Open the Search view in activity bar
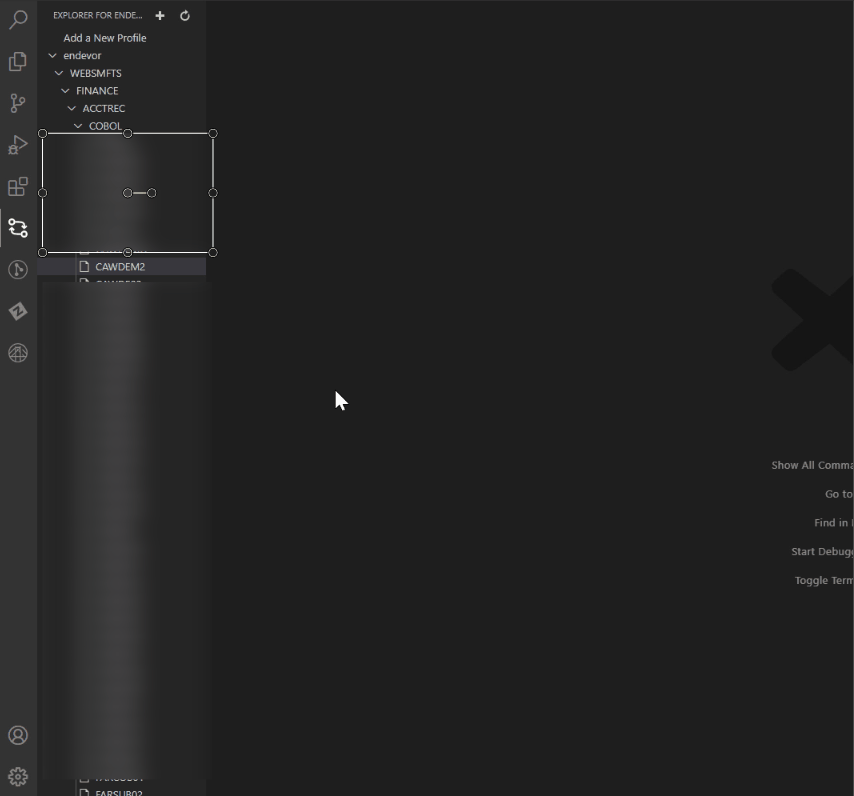 click(18, 20)
